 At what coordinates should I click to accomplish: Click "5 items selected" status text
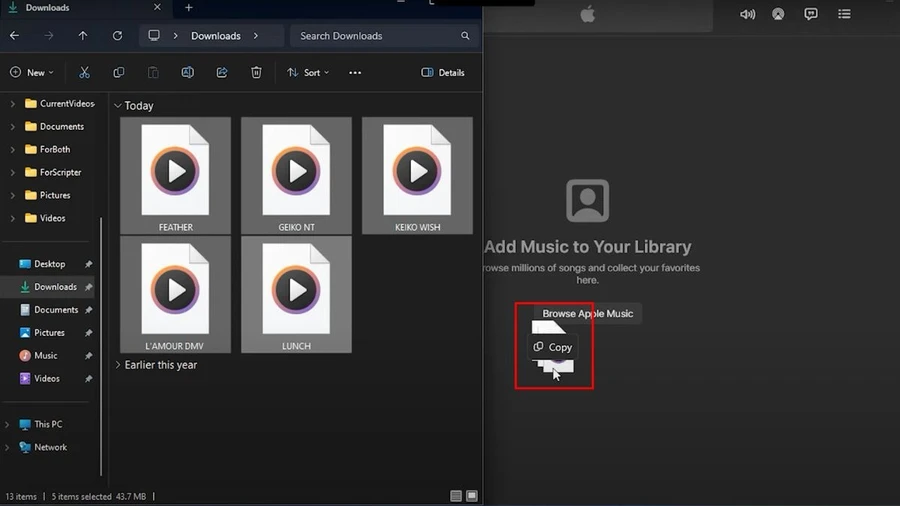pos(81,496)
